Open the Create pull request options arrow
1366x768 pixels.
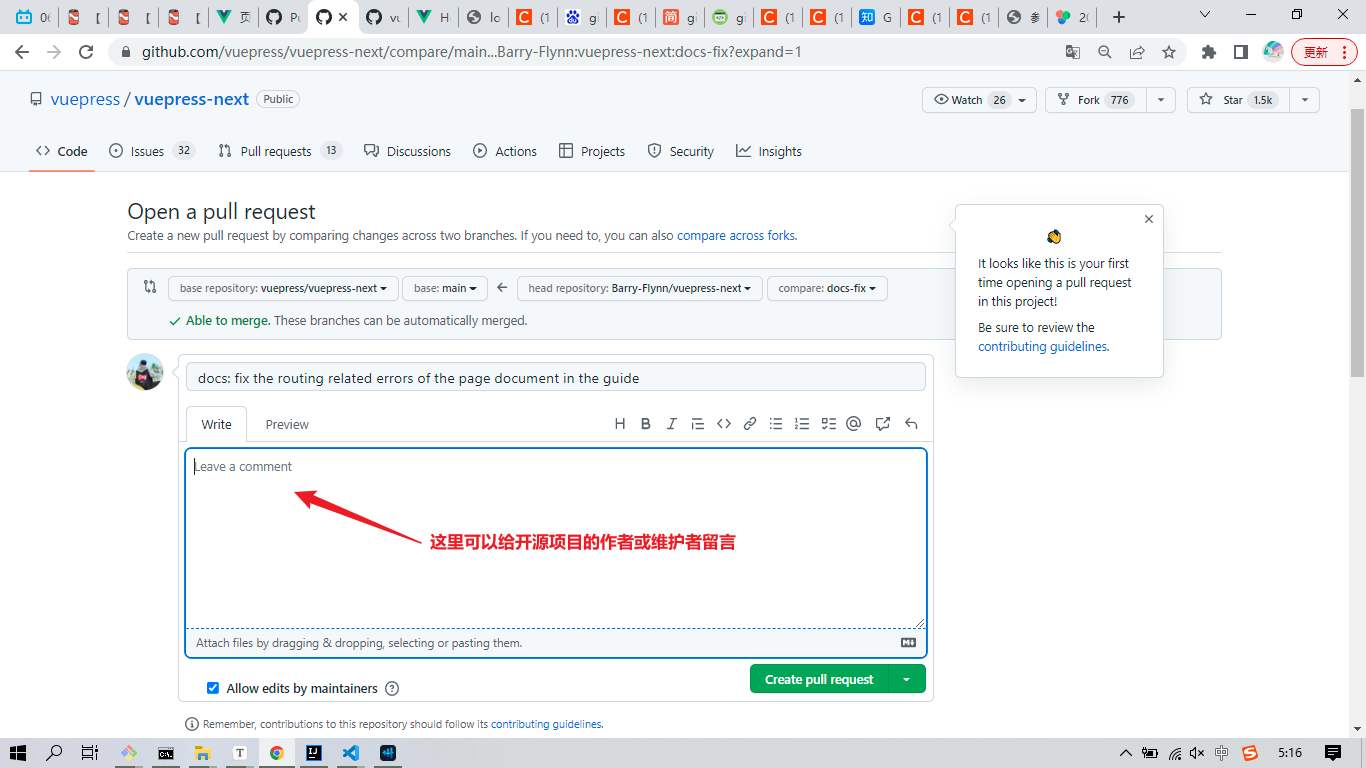(x=907, y=679)
